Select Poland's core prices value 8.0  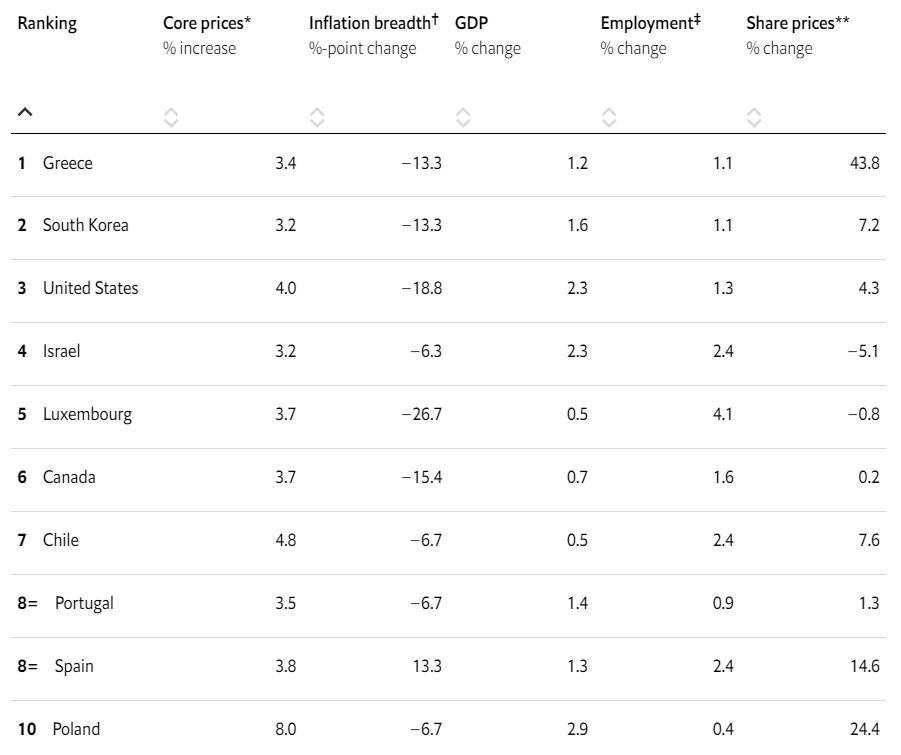(285, 729)
